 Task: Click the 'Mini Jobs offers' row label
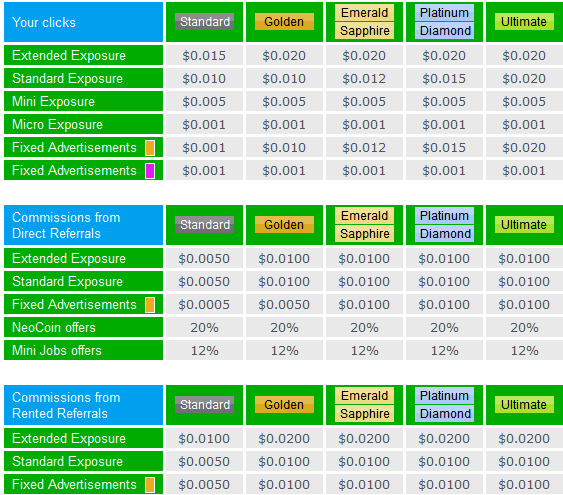(x=57, y=351)
